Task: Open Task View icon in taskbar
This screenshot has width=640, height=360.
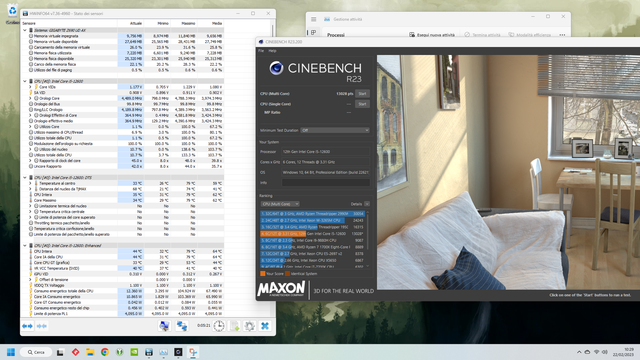Action: click(x=60, y=352)
